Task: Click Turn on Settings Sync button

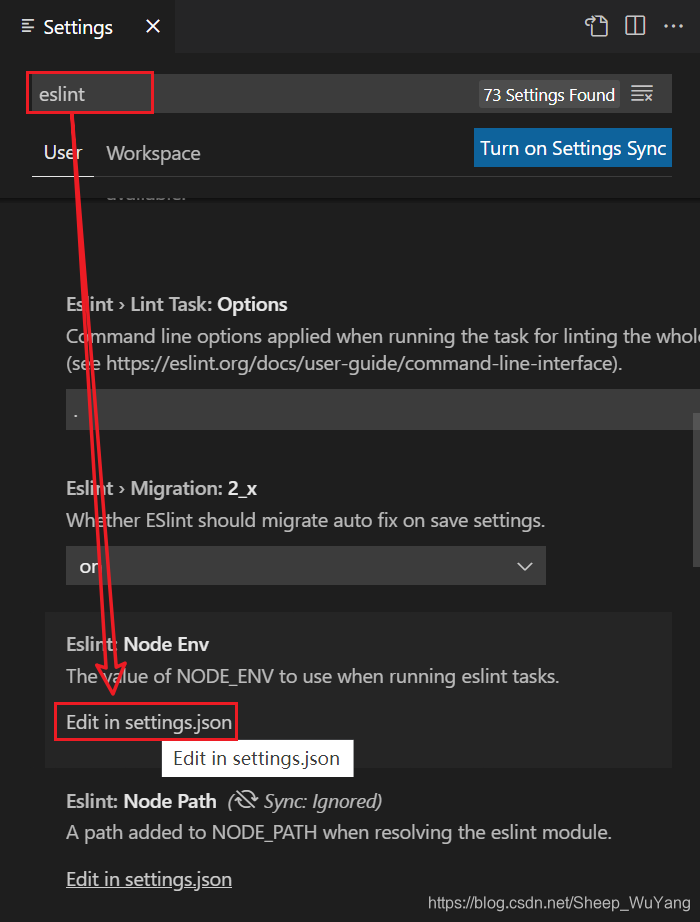Action: [x=573, y=148]
